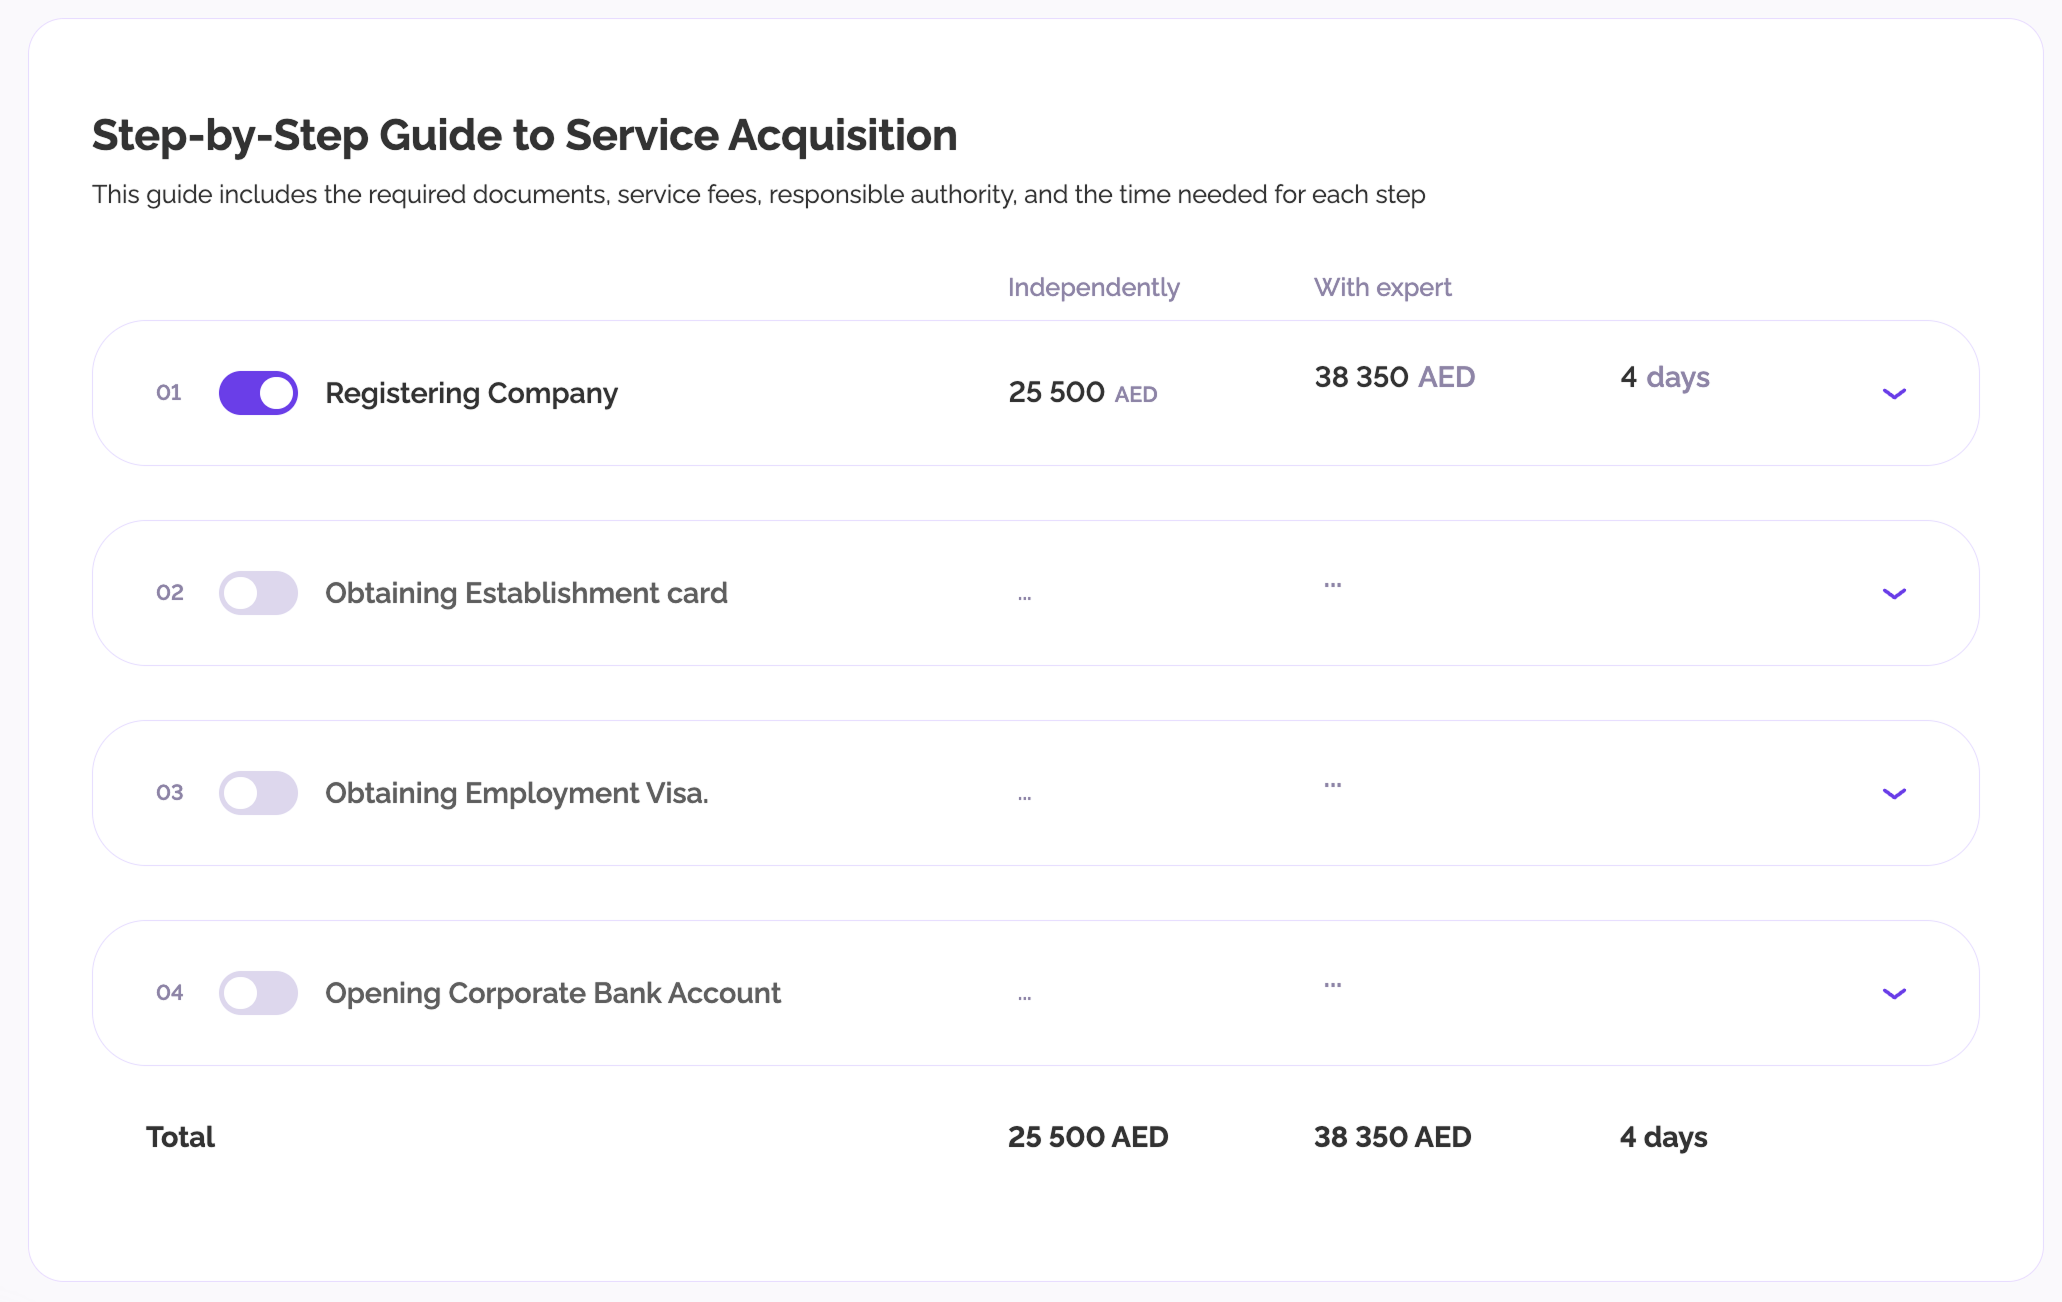Click the 4 days duration in step 01
Viewport: 2062px width, 1302px height.
(1664, 377)
